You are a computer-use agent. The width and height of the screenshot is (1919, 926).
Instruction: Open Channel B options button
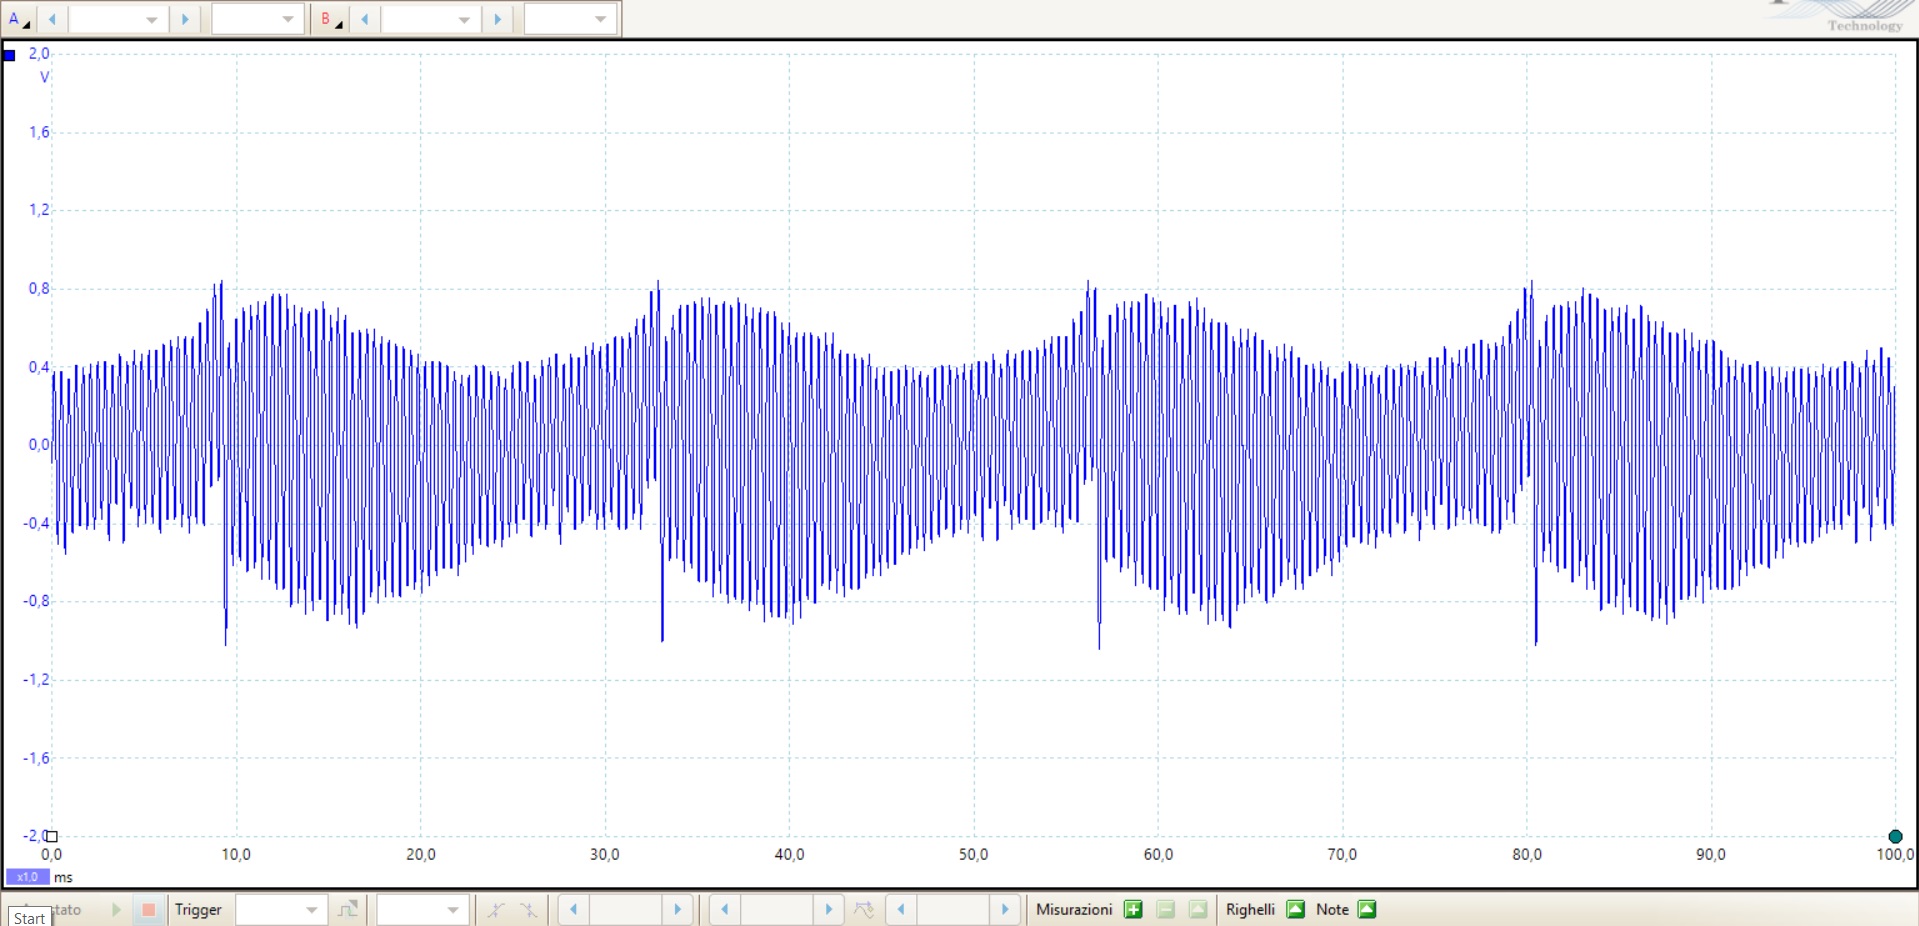pyautogui.click(x=330, y=19)
